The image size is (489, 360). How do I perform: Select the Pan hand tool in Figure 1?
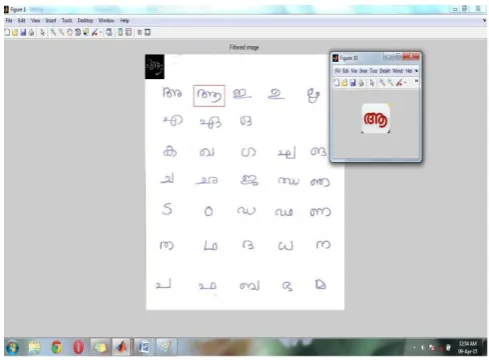click(69, 32)
